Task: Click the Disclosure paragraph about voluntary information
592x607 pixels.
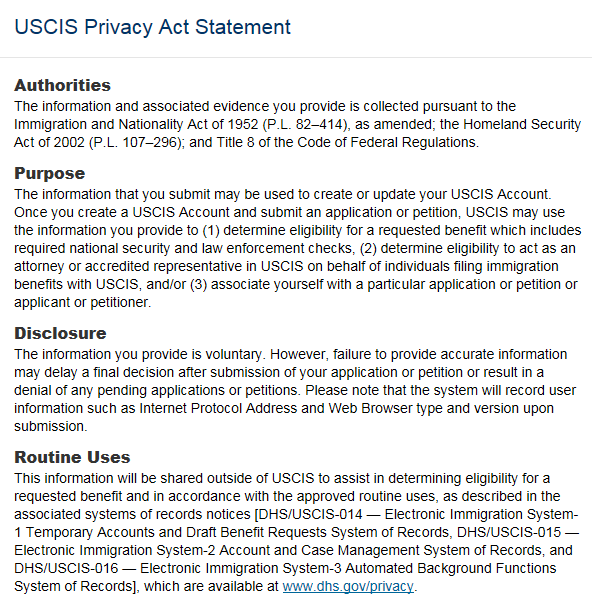Action: point(295,390)
